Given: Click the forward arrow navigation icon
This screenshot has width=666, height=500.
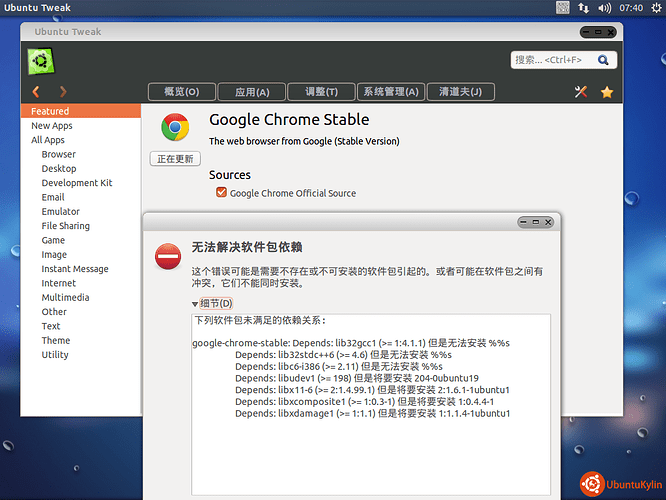Looking at the screenshot, I should tap(63, 91).
